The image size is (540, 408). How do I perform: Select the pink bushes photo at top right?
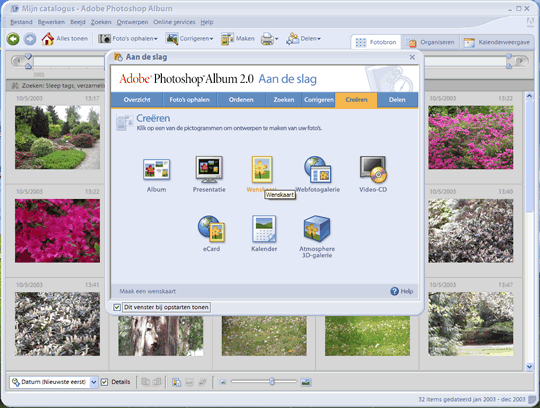(x=471, y=137)
